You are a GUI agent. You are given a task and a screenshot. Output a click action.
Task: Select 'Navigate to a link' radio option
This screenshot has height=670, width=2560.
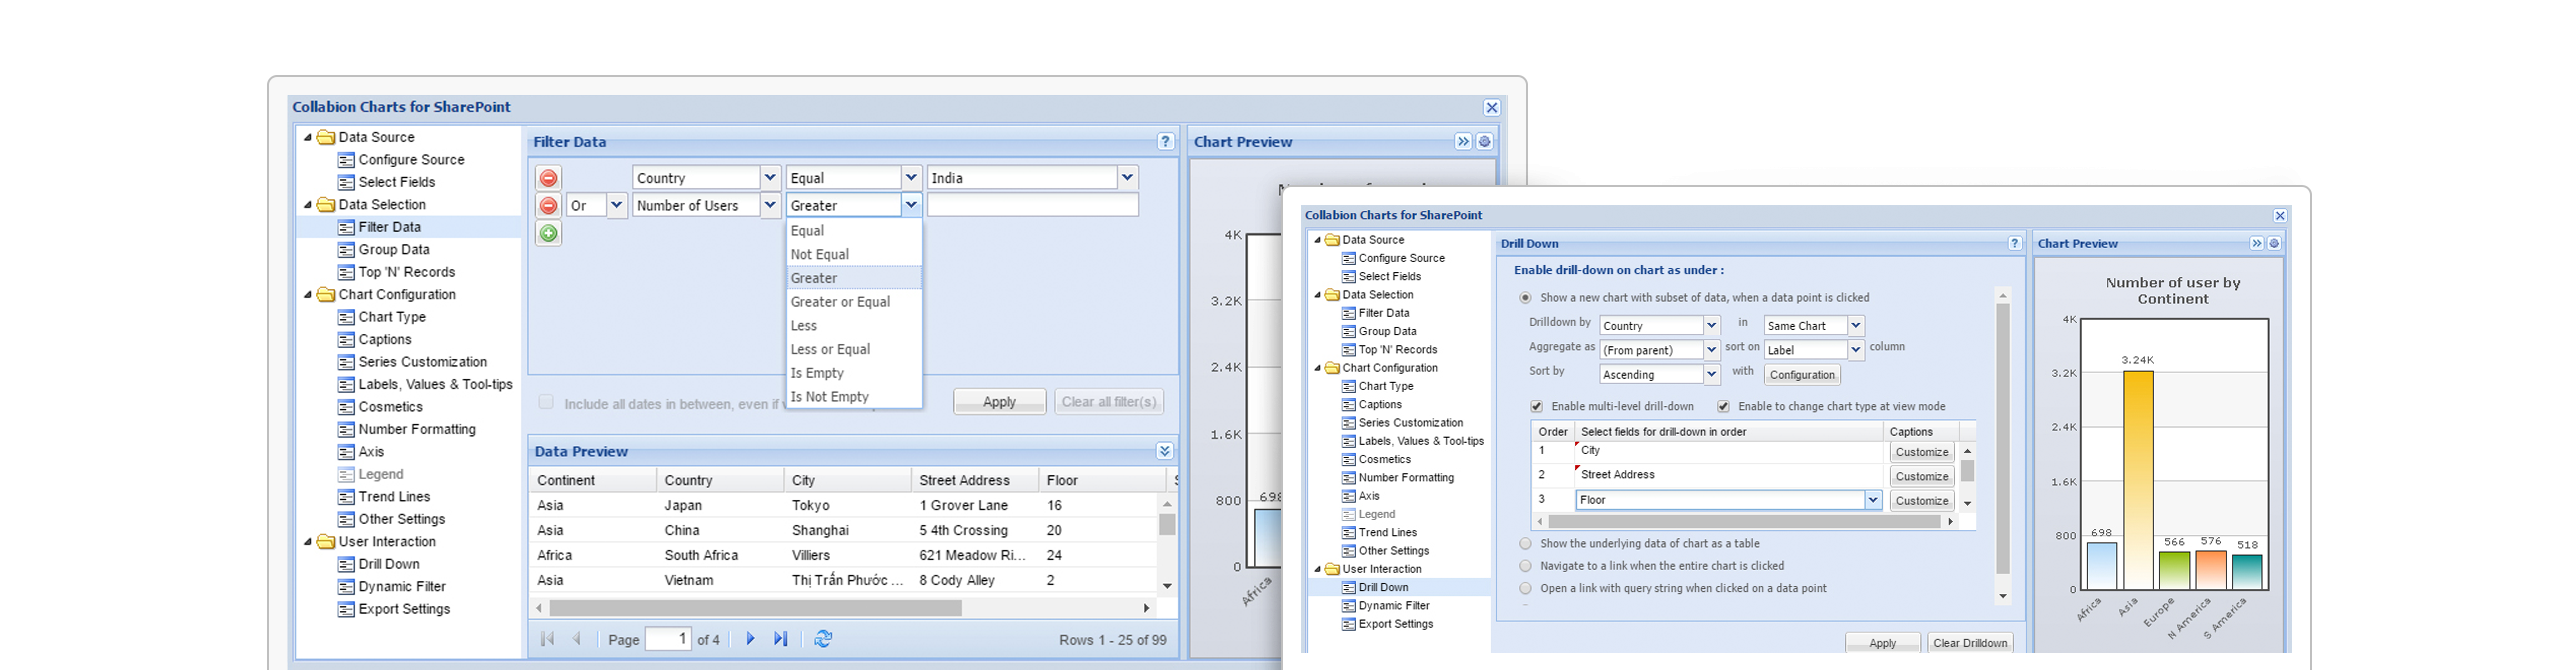coord(1525,566)
